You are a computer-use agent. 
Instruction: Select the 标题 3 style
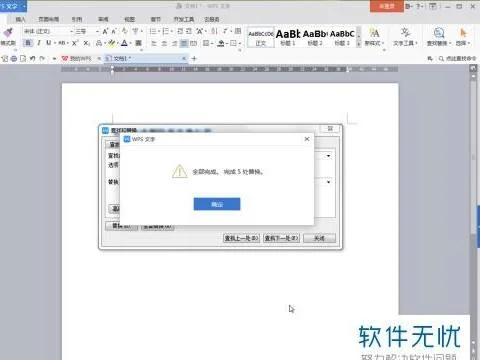(x=342, y=37)
